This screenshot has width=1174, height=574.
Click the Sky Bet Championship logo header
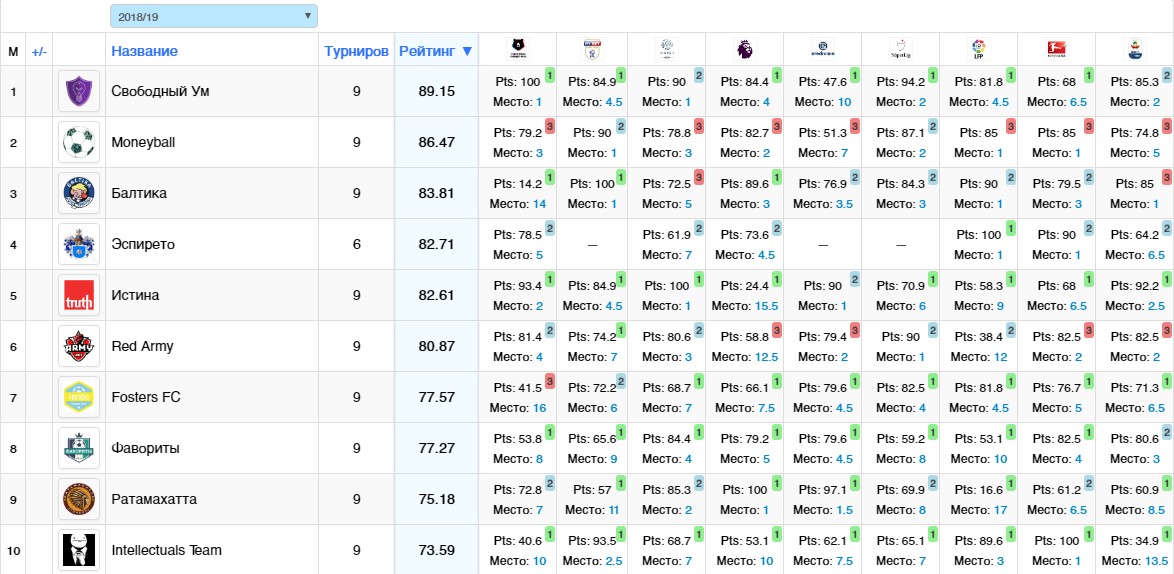pos(592,46)
